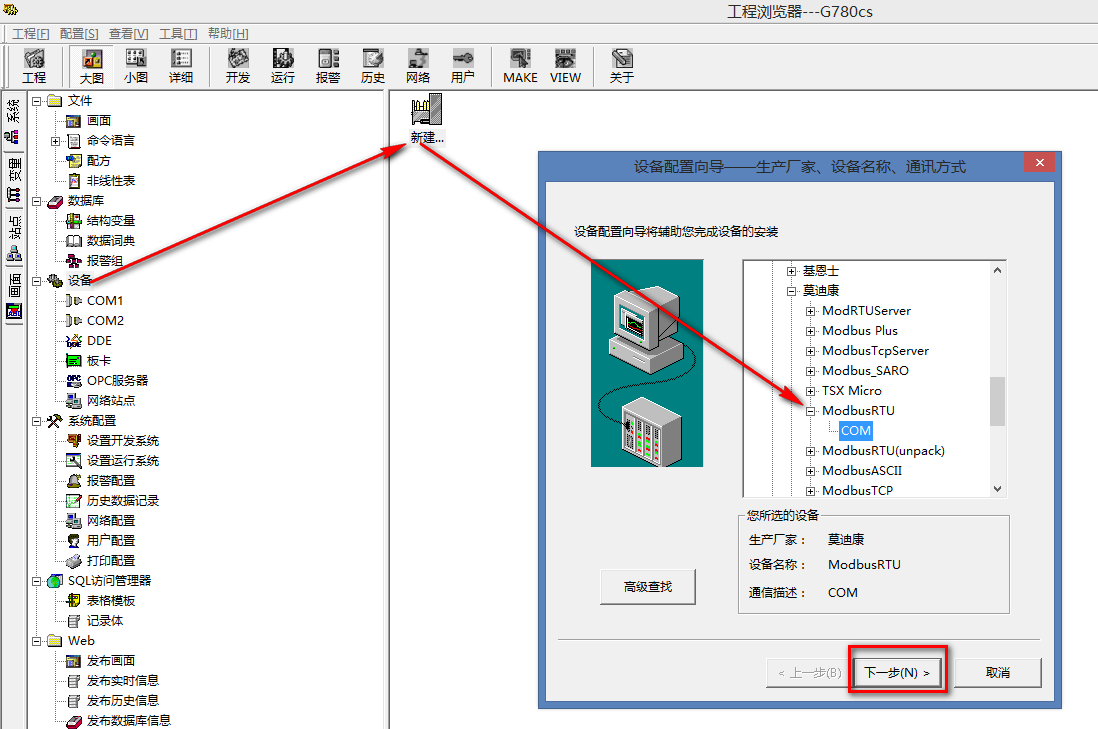Select COM1 in the 设备 tree
This screenshot has height=729, width=1098.
click(x=105, y=301)
